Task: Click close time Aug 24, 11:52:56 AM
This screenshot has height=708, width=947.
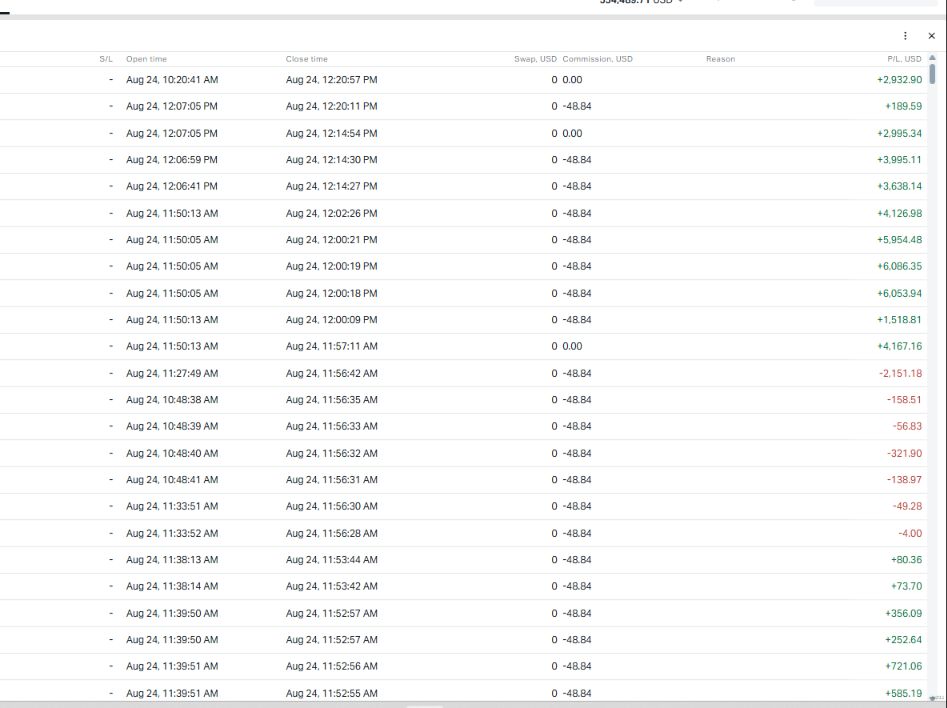Action: (x=332, y=667)
